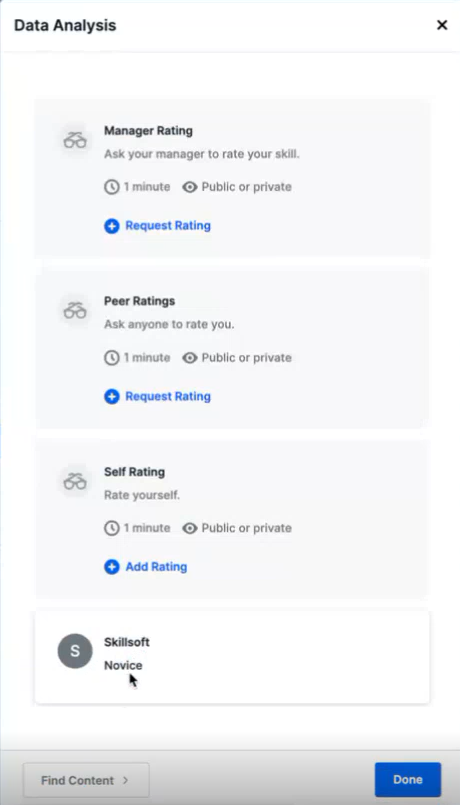Open the Find Content button
The width and height of the screenshot is (460, 805).
click(86, 780)
